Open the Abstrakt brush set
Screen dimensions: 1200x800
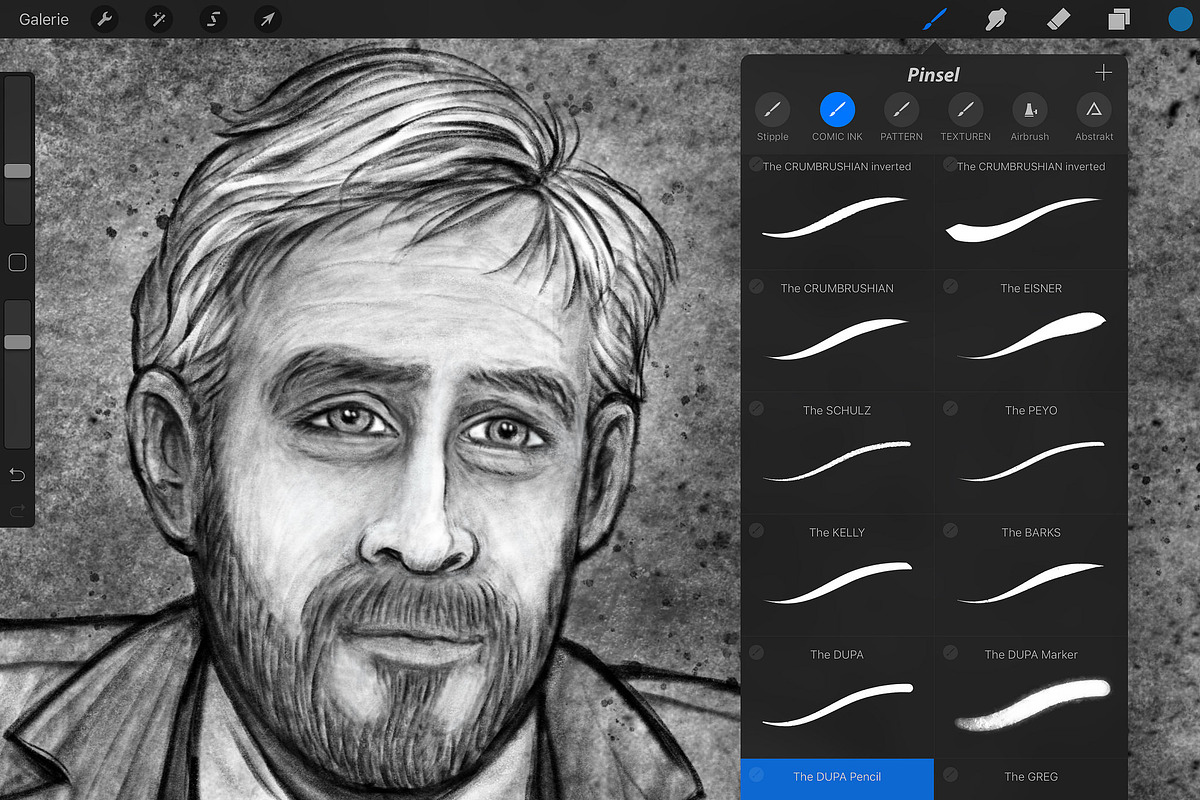(x=1094, y=117)
